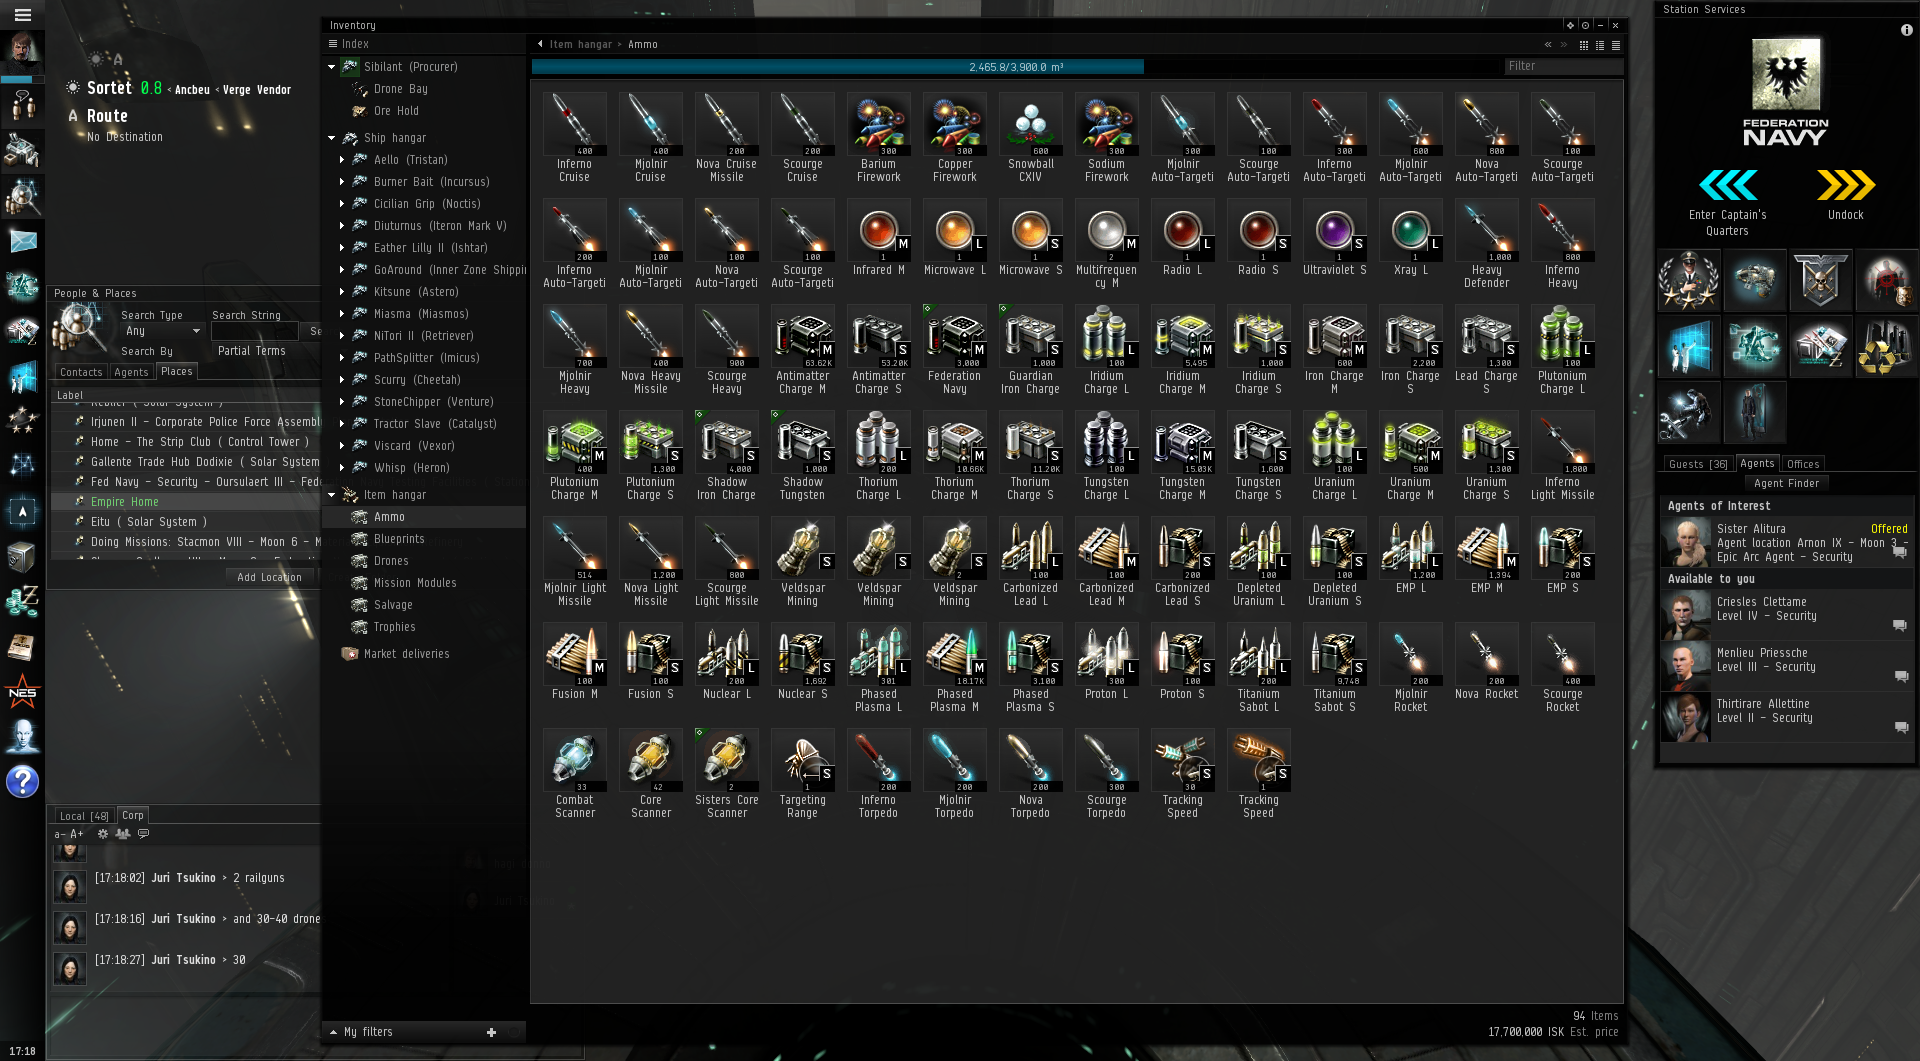The height and width of the screenshot is (1061, 1920).
Task: Switch to the Contacts tab
Action: point(81,372)
